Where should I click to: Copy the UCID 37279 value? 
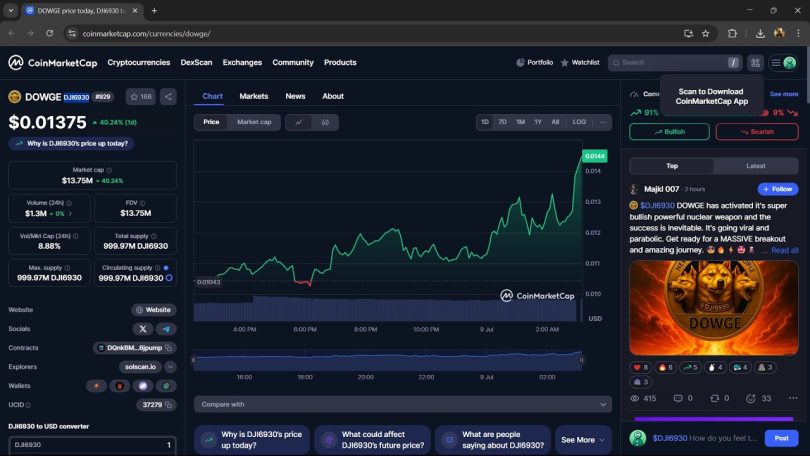[168, 405]
